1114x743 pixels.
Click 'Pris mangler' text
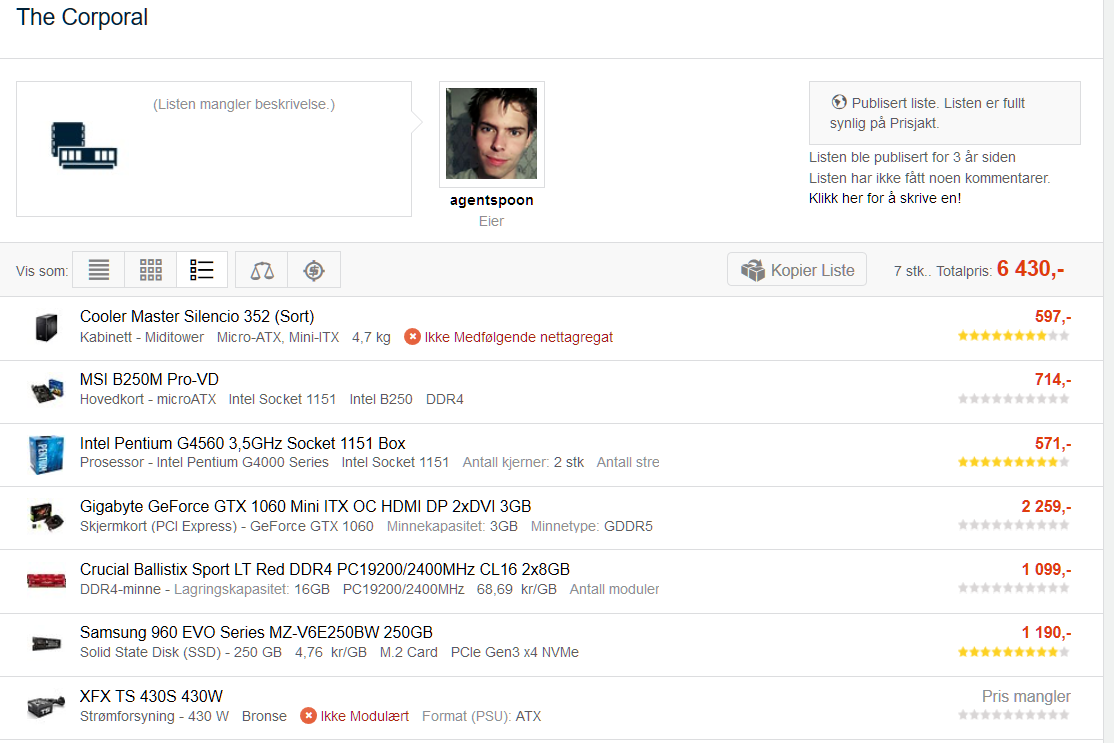tap(1026, 696)
